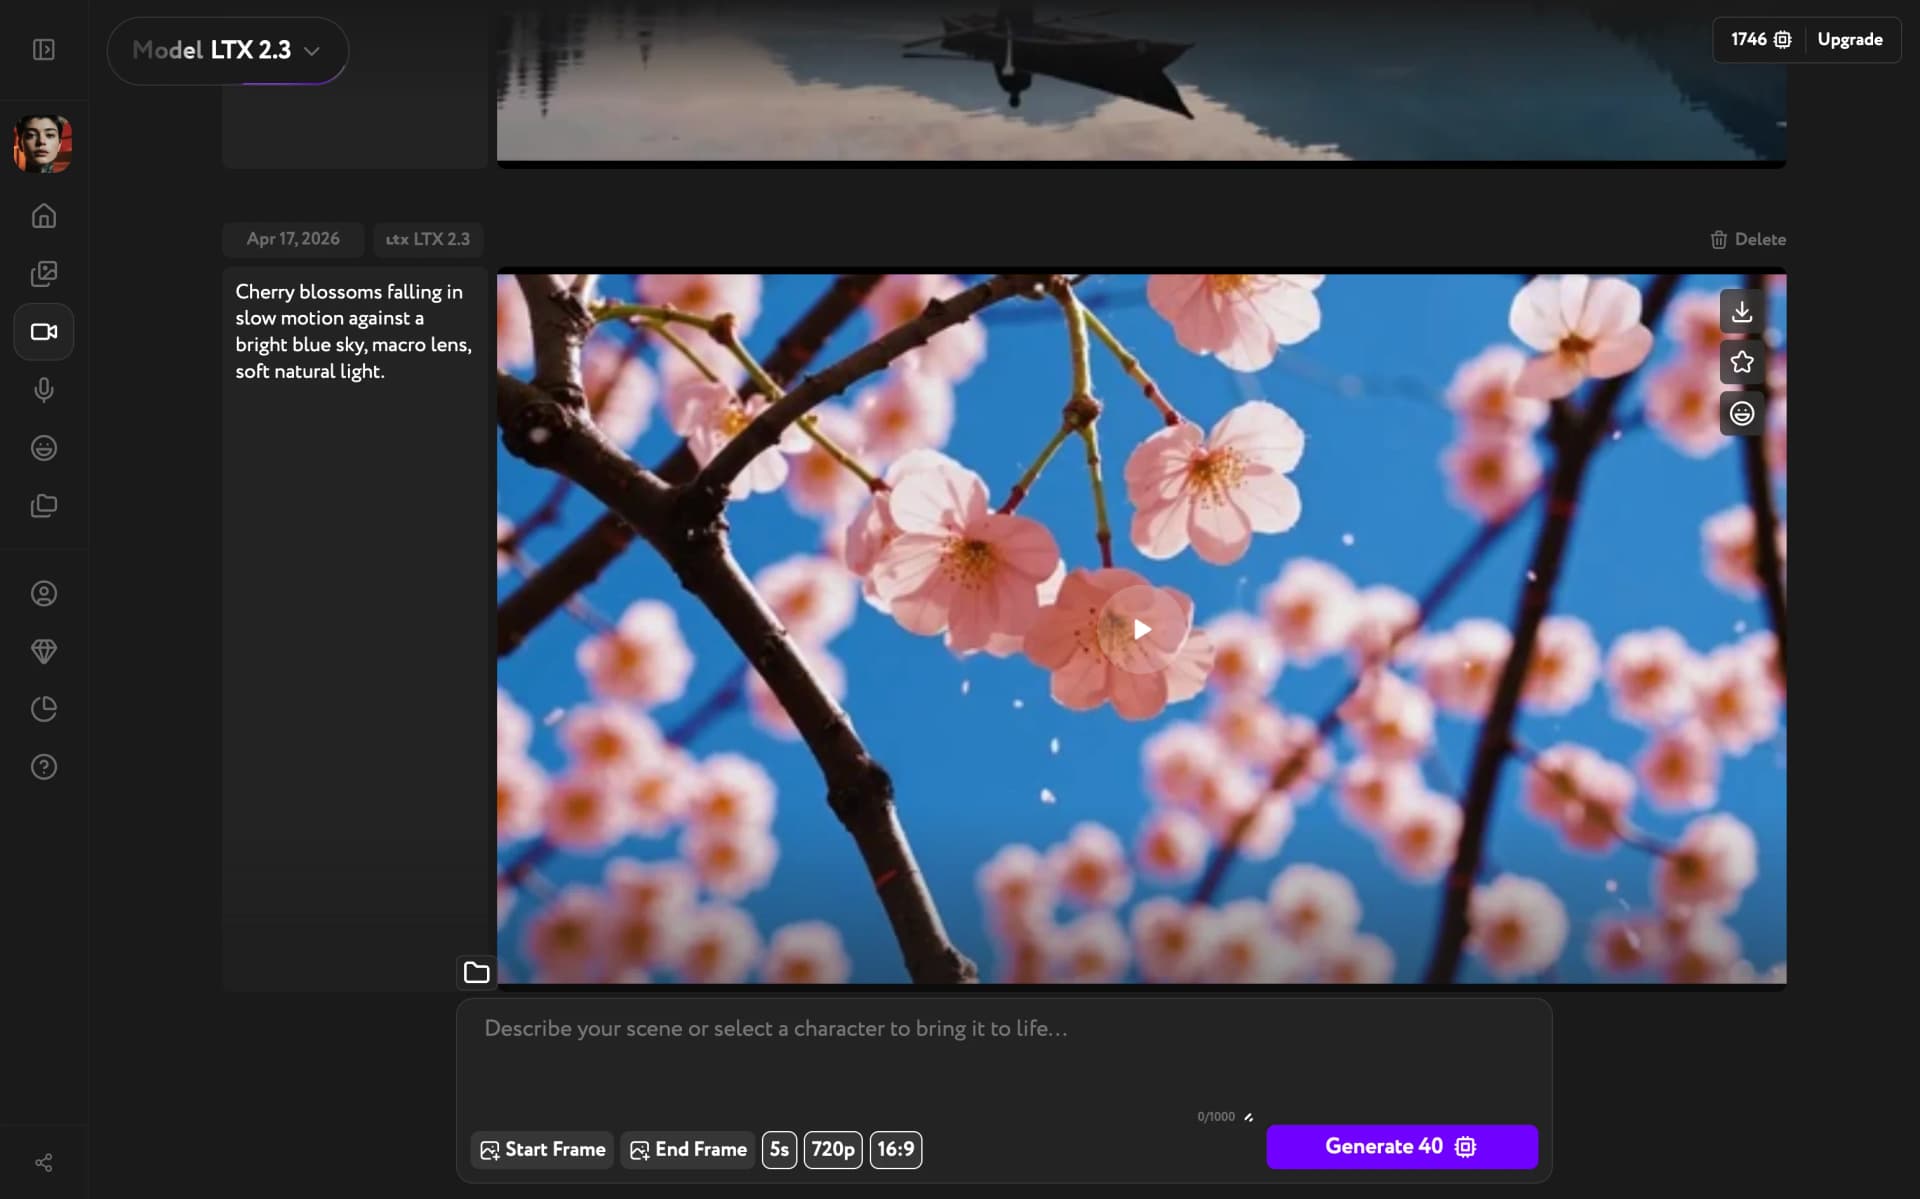The height and width of the screenshot is (1199, 1920).
Task: Download the cherry blossom video
Action: click(x=1741, y=310)
